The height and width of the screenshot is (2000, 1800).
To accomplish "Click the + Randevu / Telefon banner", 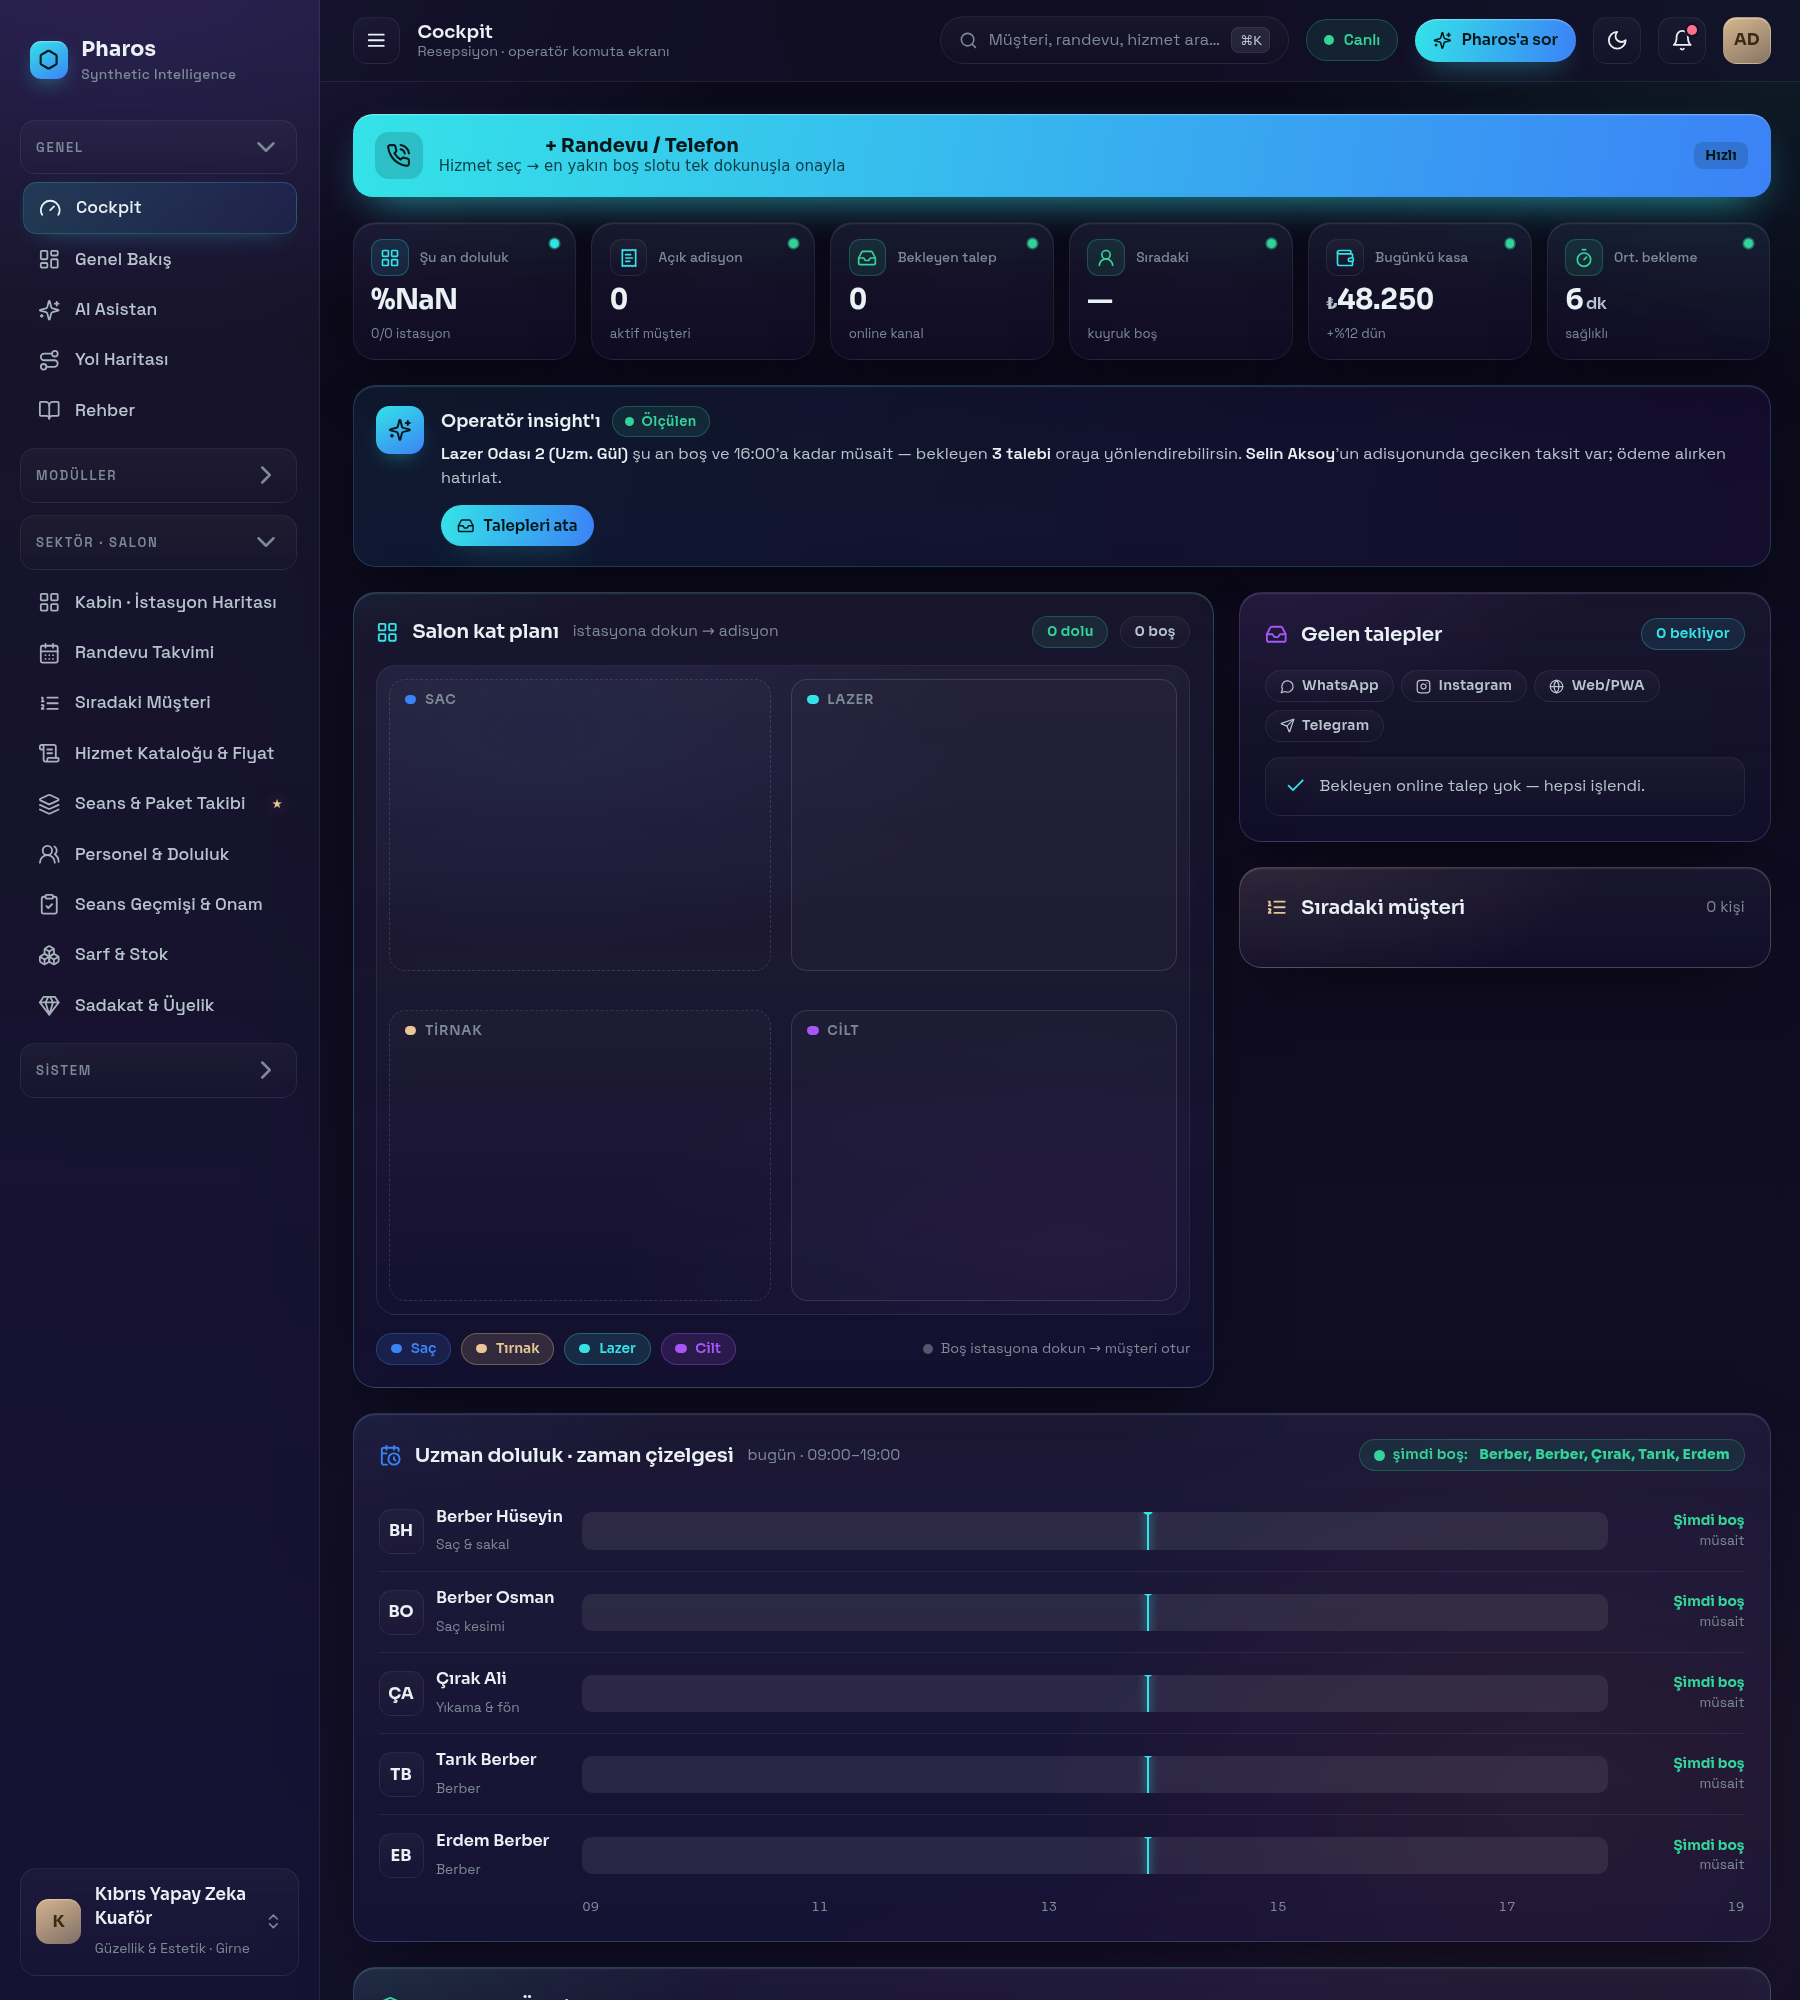I will point(1061,155).
